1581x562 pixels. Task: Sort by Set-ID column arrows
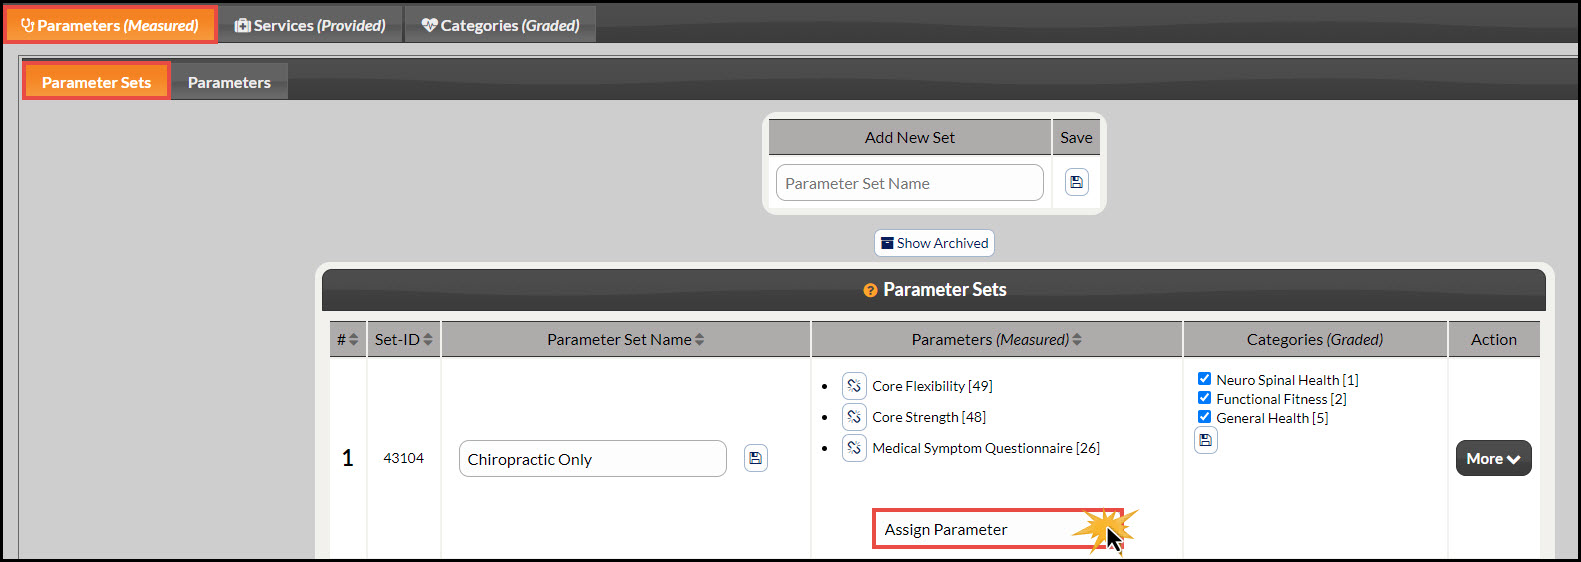(x=428, y=340)
